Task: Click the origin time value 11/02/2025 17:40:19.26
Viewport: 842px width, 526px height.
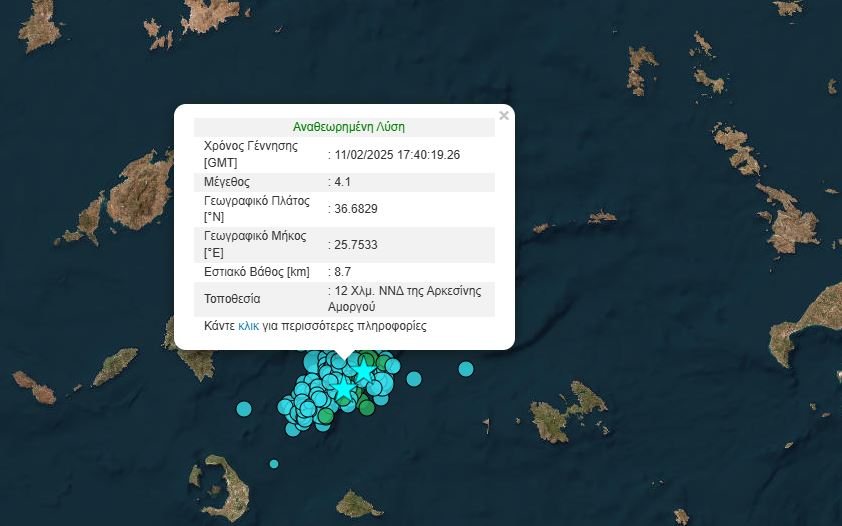Action: [x=397, y=154]
